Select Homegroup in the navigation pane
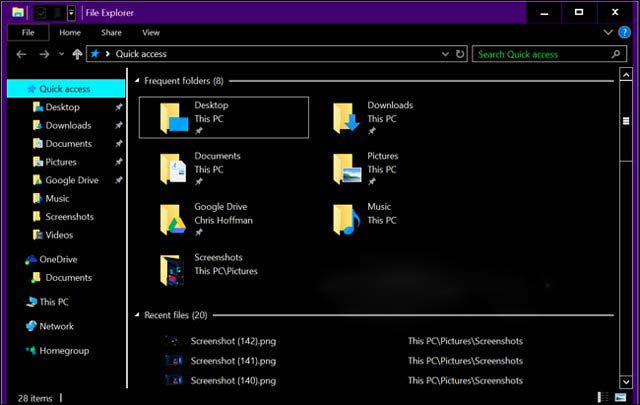The height and width of the screenshot is (405, 640). point(64,351)
